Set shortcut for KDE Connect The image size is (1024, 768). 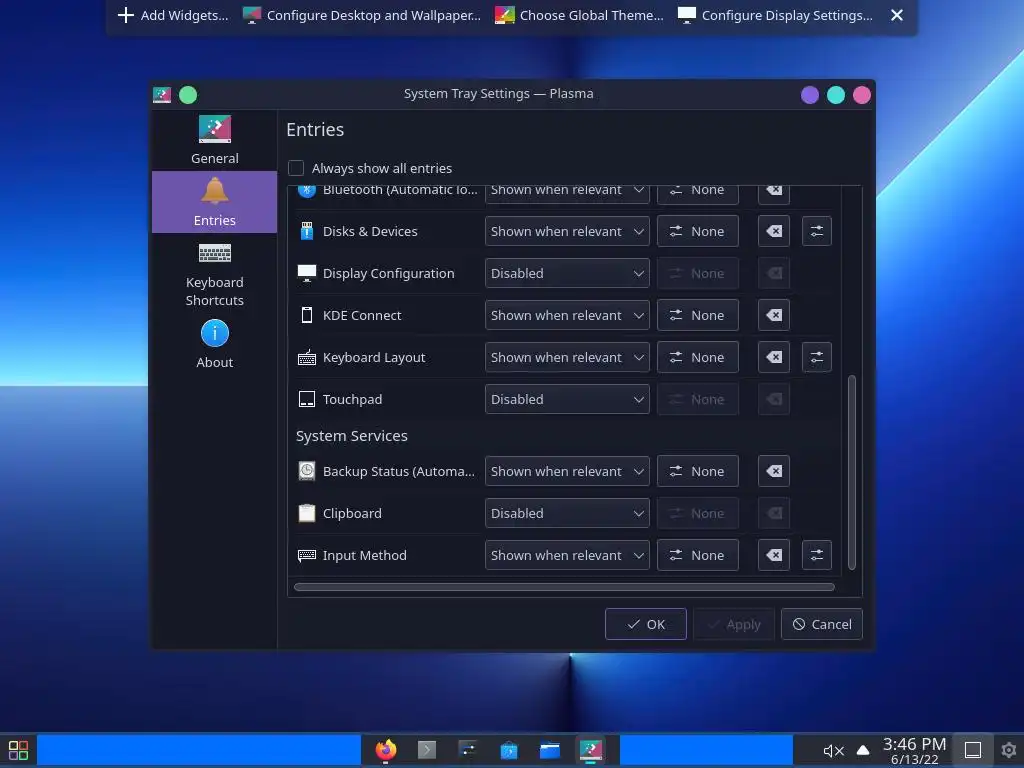coord(697,315)
